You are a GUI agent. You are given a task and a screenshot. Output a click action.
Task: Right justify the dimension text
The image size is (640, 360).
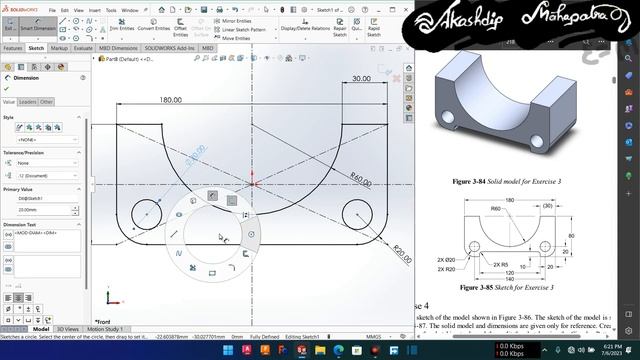(28, 298)
